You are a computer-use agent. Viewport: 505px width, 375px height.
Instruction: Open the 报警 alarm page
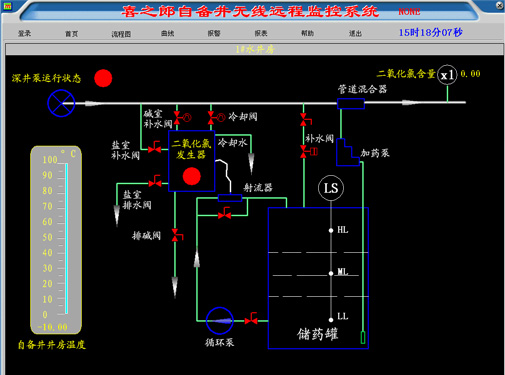tap(214, 33)
